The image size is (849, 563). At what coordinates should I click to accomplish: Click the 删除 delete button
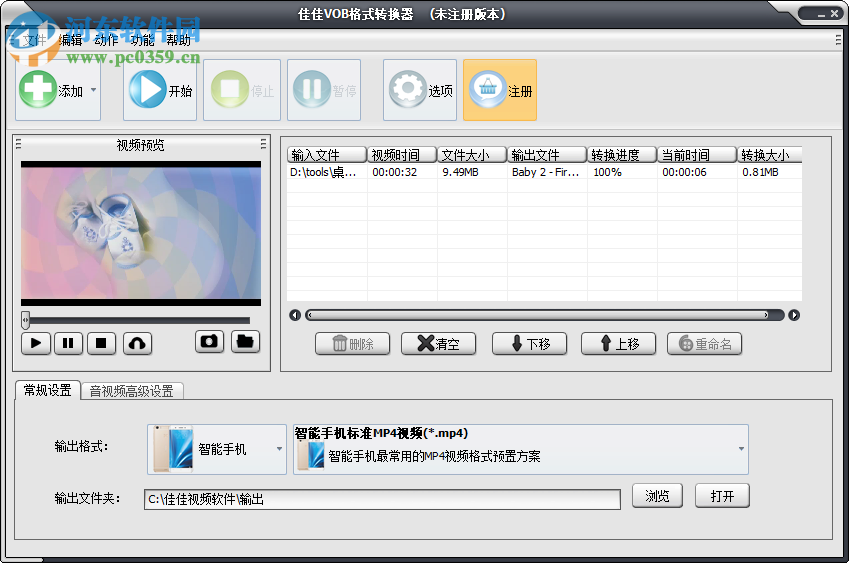click(352, 344)
